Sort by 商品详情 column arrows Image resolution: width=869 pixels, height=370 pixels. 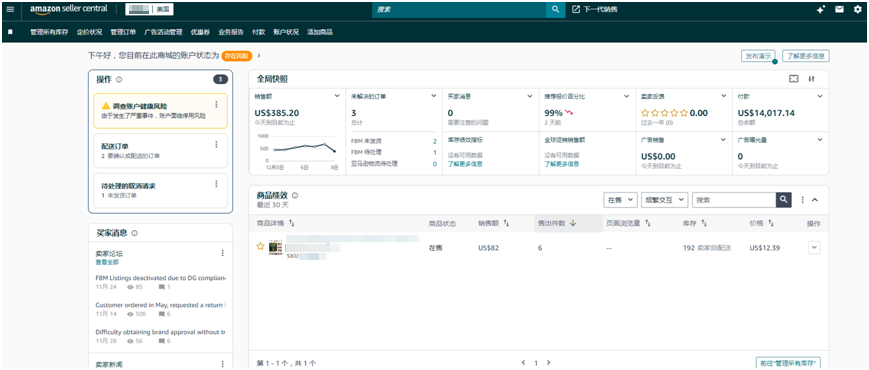(x=292, y=223)
